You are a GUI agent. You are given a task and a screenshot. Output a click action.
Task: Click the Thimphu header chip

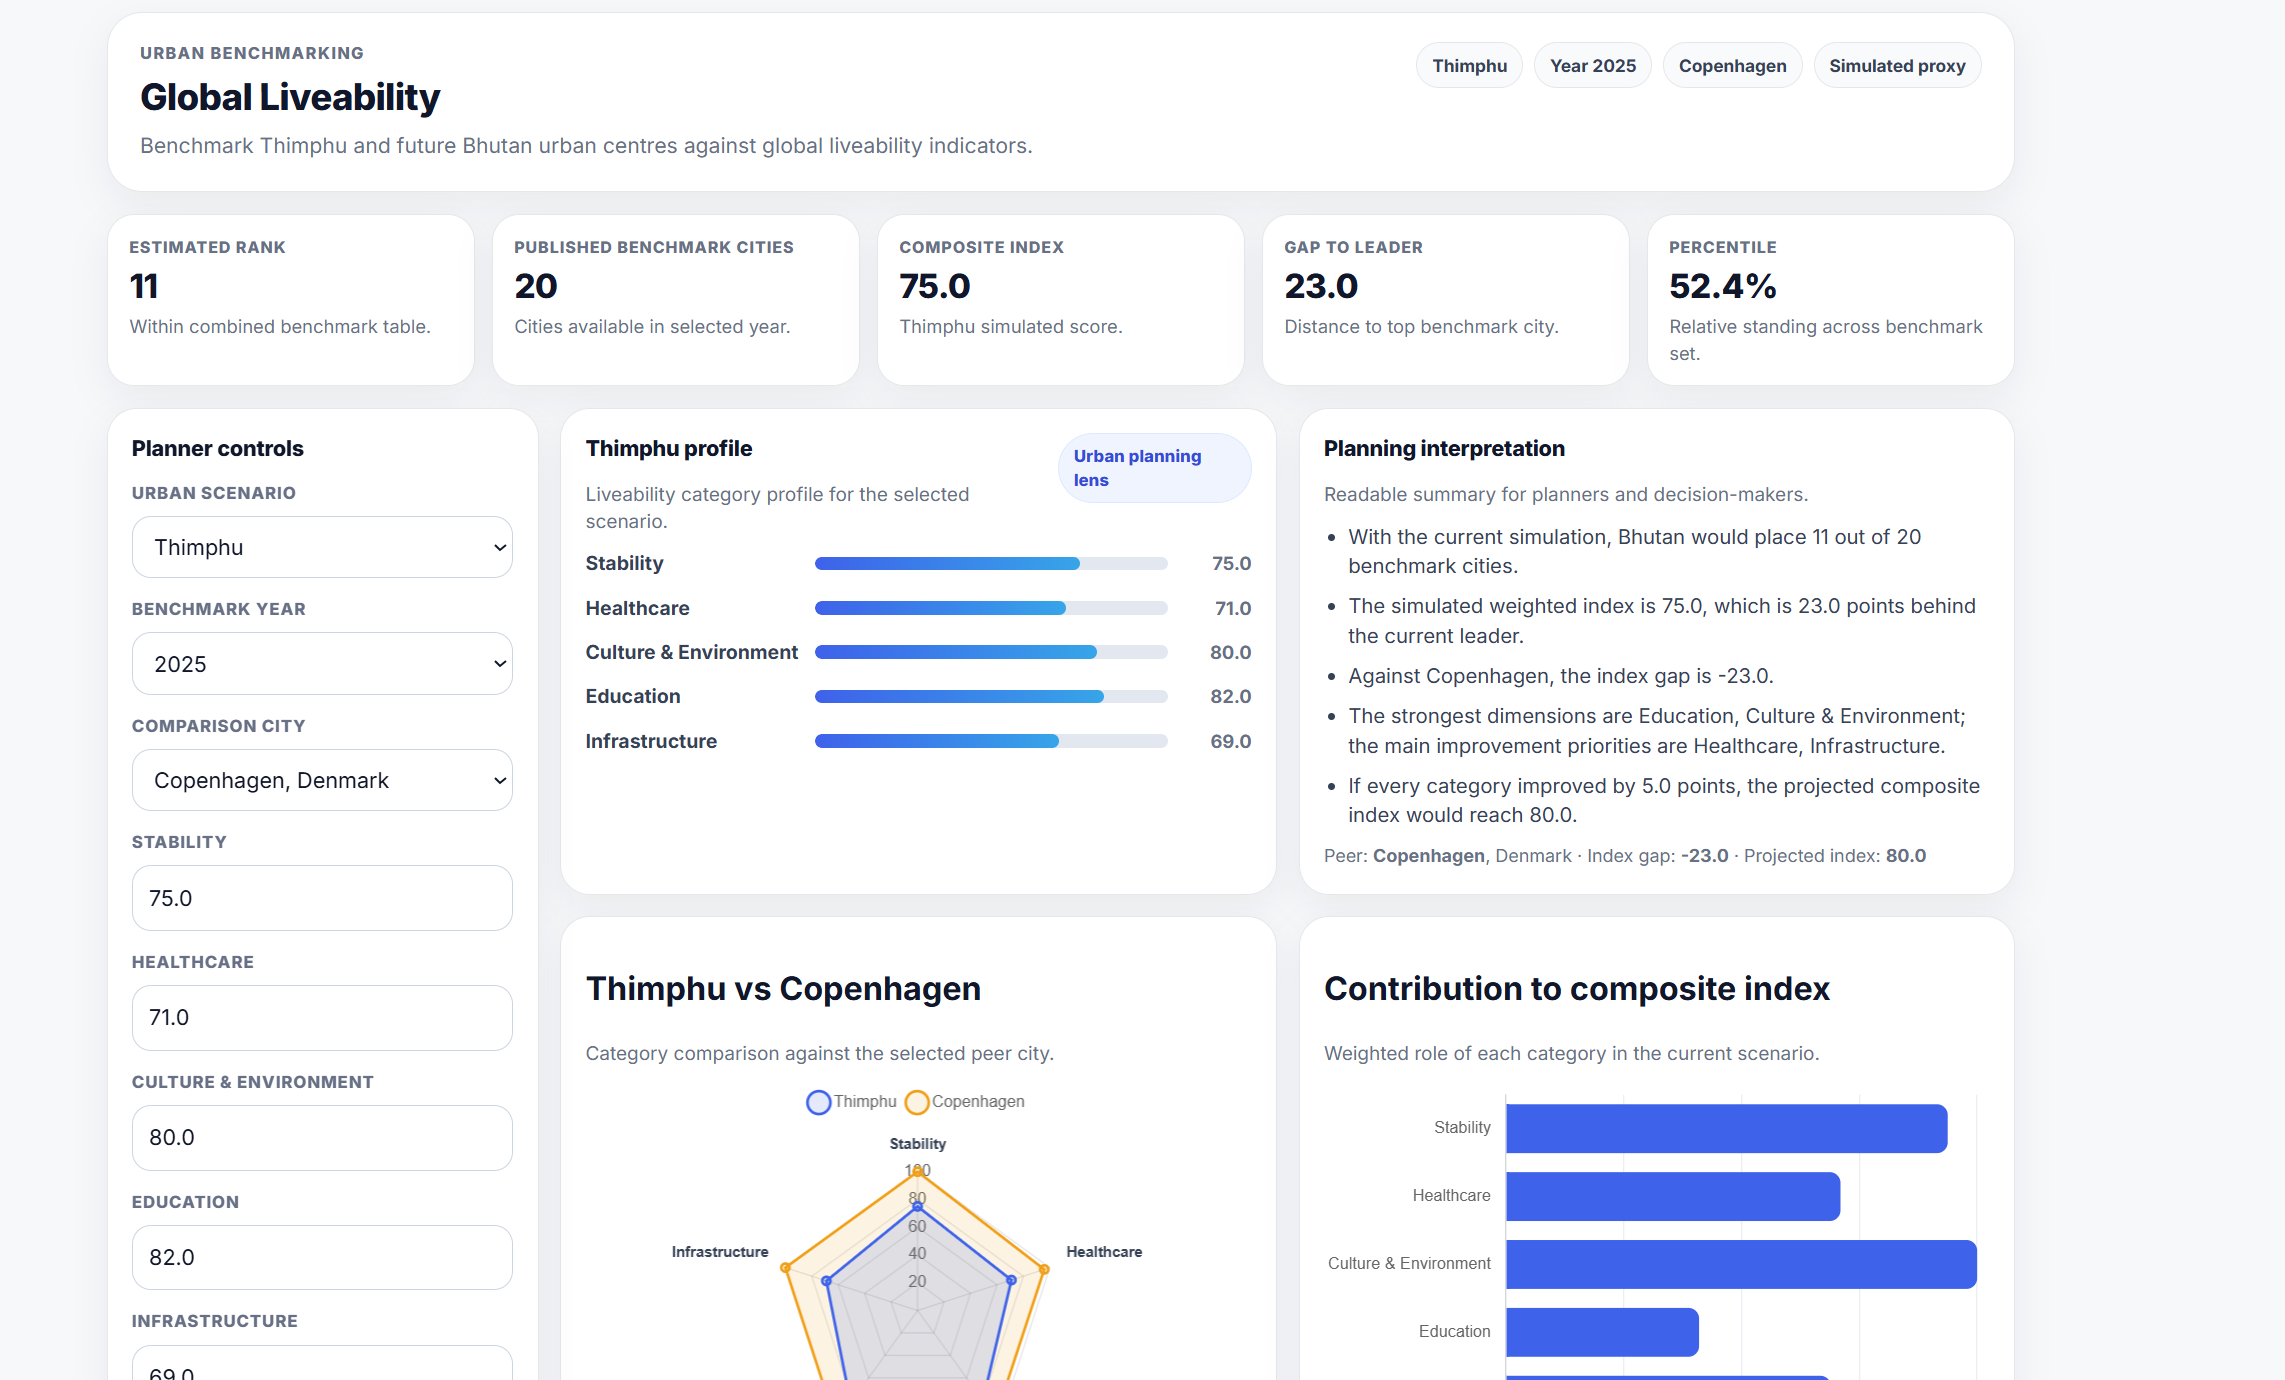pyautogui.click(x=1468, y=66)
